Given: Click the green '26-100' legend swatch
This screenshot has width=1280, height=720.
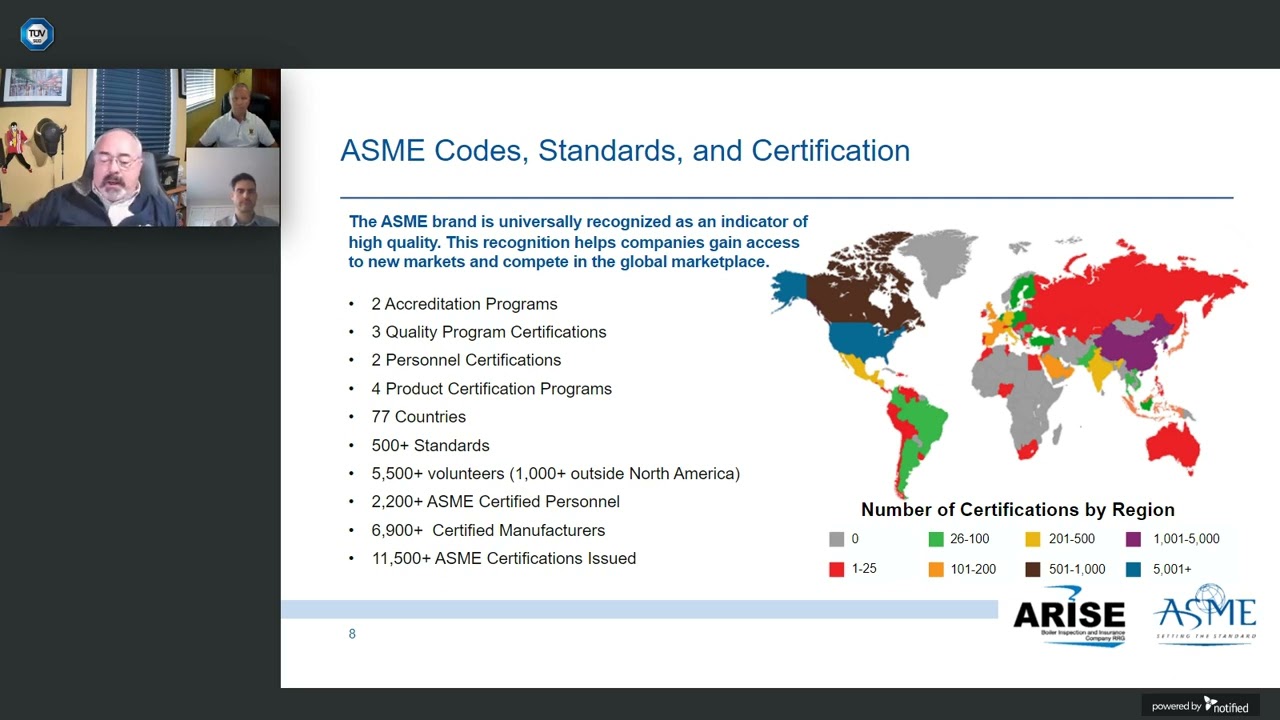Looking at the screenshot, I should (x=936, y=539).
